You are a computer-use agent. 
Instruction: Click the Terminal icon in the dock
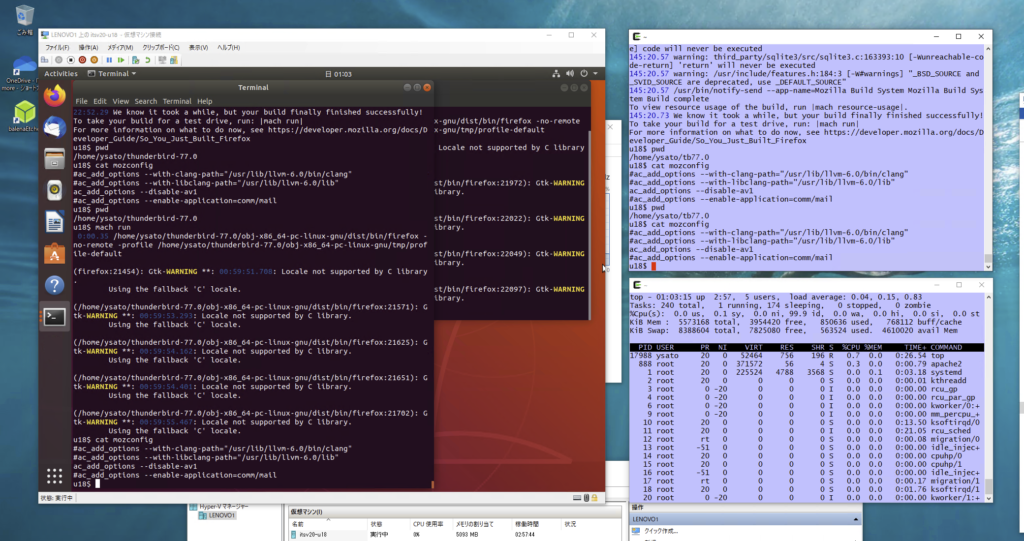tap(54, 317)
